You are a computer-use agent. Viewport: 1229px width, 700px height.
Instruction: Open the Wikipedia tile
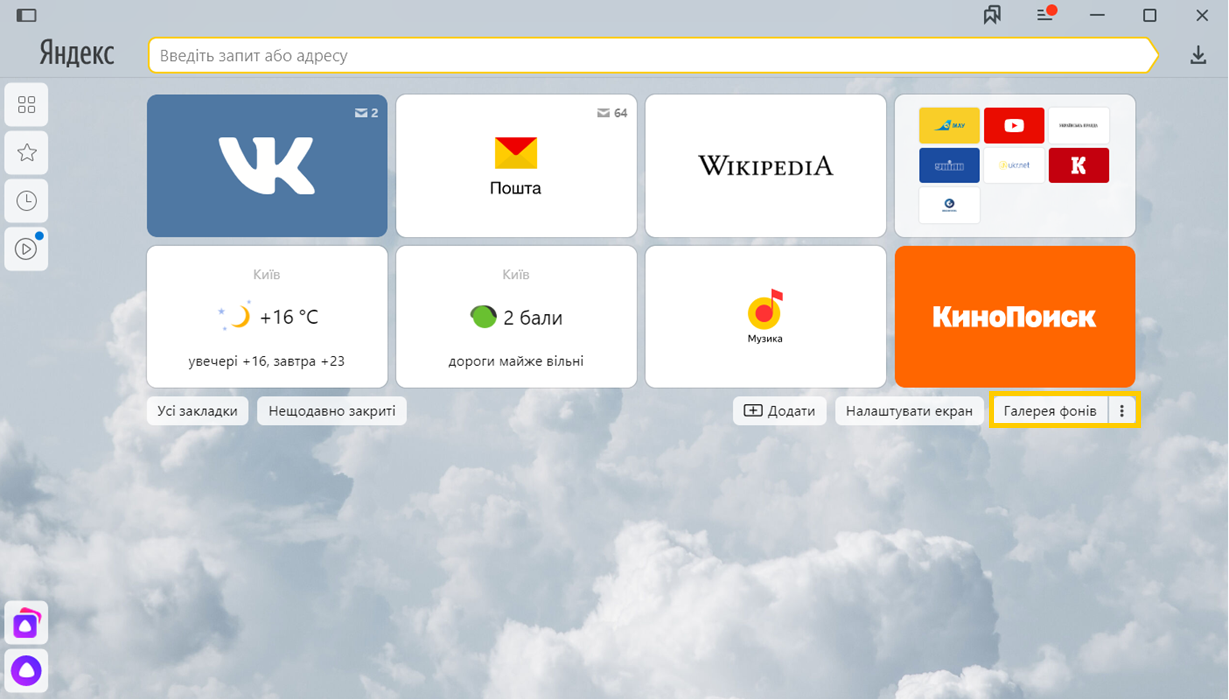tap(766, 166)
